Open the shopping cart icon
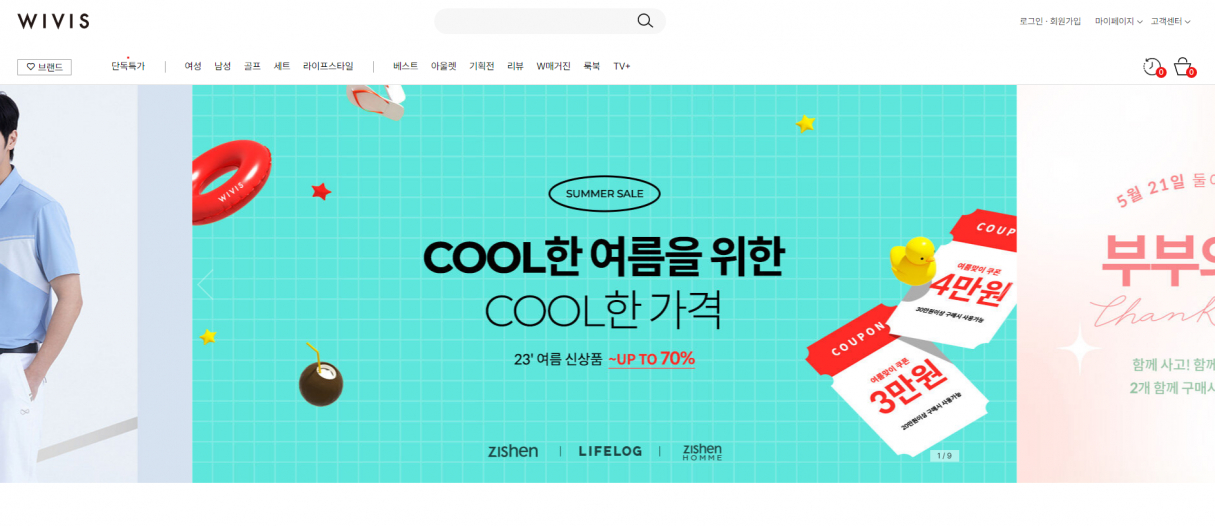Image resolution: width=1215 pixels, height=526 pixels. (1184, 67)
